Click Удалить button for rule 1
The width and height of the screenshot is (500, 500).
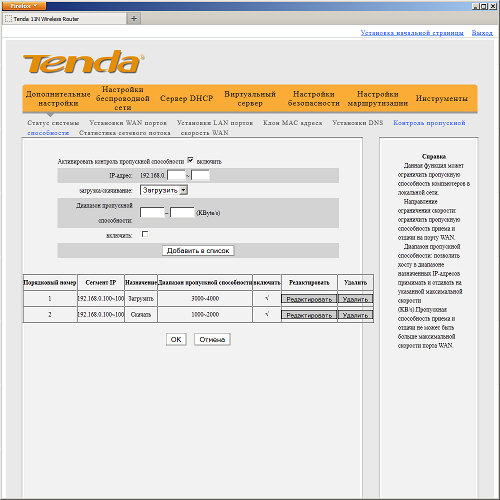pyautogui.click(x=355, y=299)
